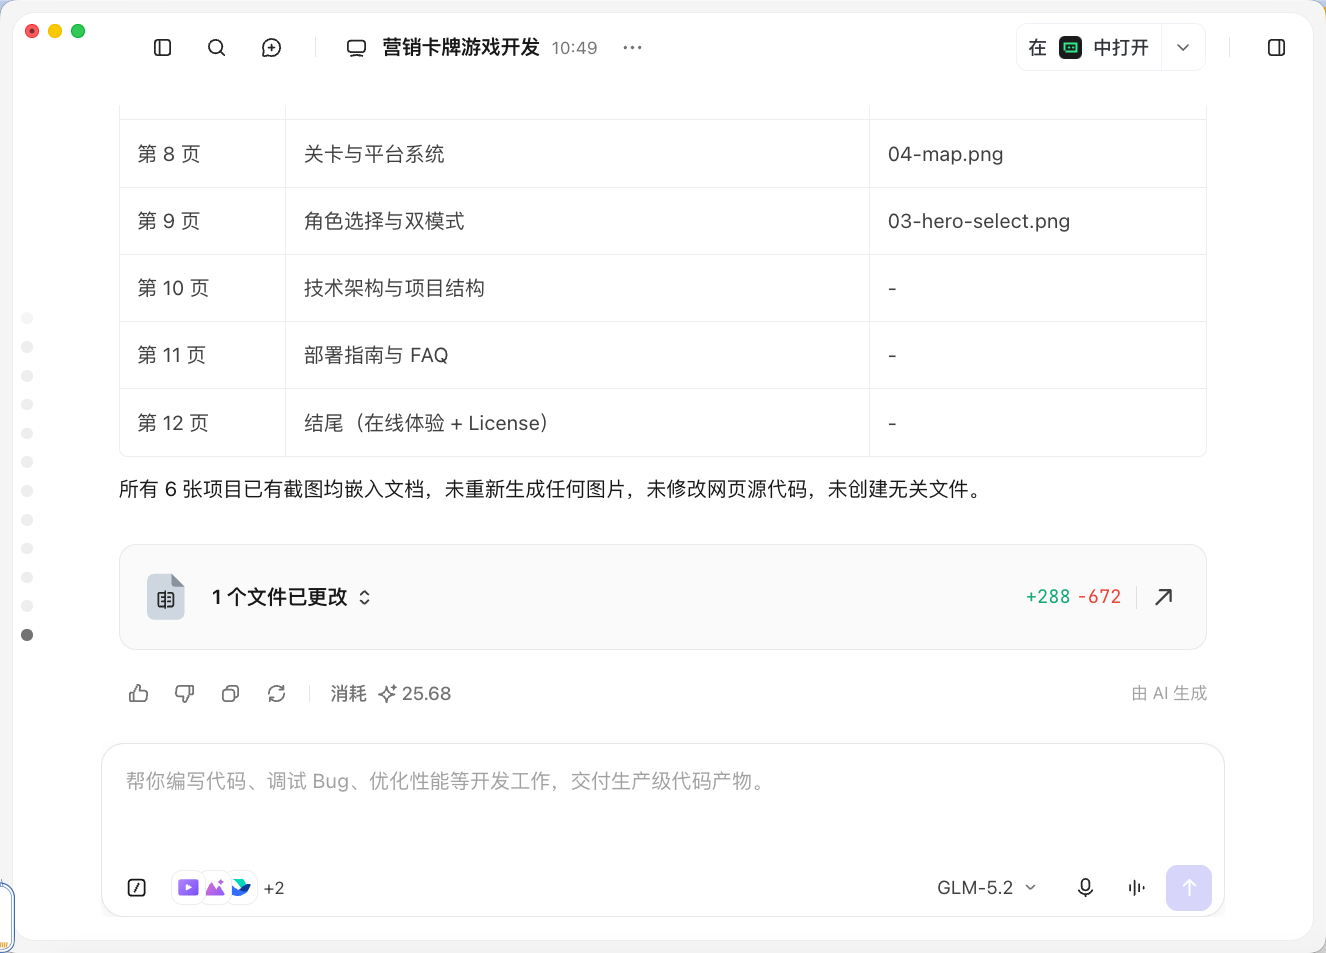Click the document icon in the file change card
Image resolution: width=1326 pixels, height=953 pixels.
click(166, 597)
